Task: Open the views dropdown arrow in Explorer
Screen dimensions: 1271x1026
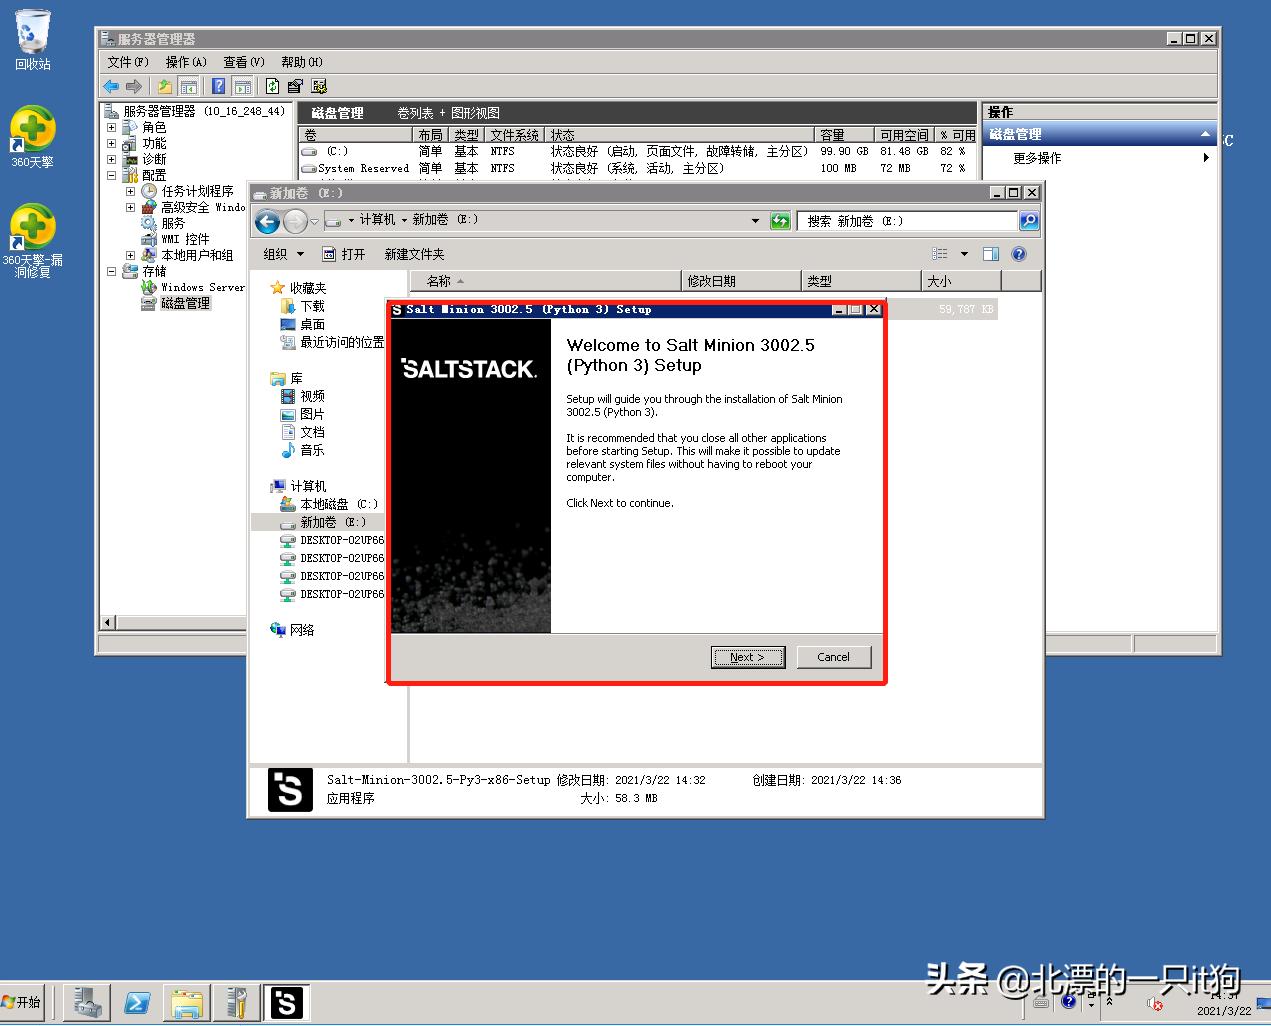Action: point(965,254)
